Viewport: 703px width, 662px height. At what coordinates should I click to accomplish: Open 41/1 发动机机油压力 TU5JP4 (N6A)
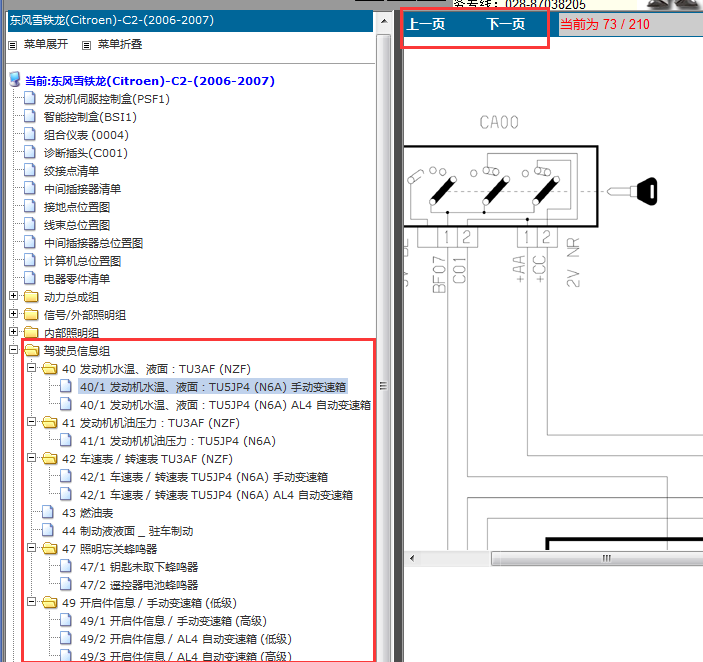178,441
